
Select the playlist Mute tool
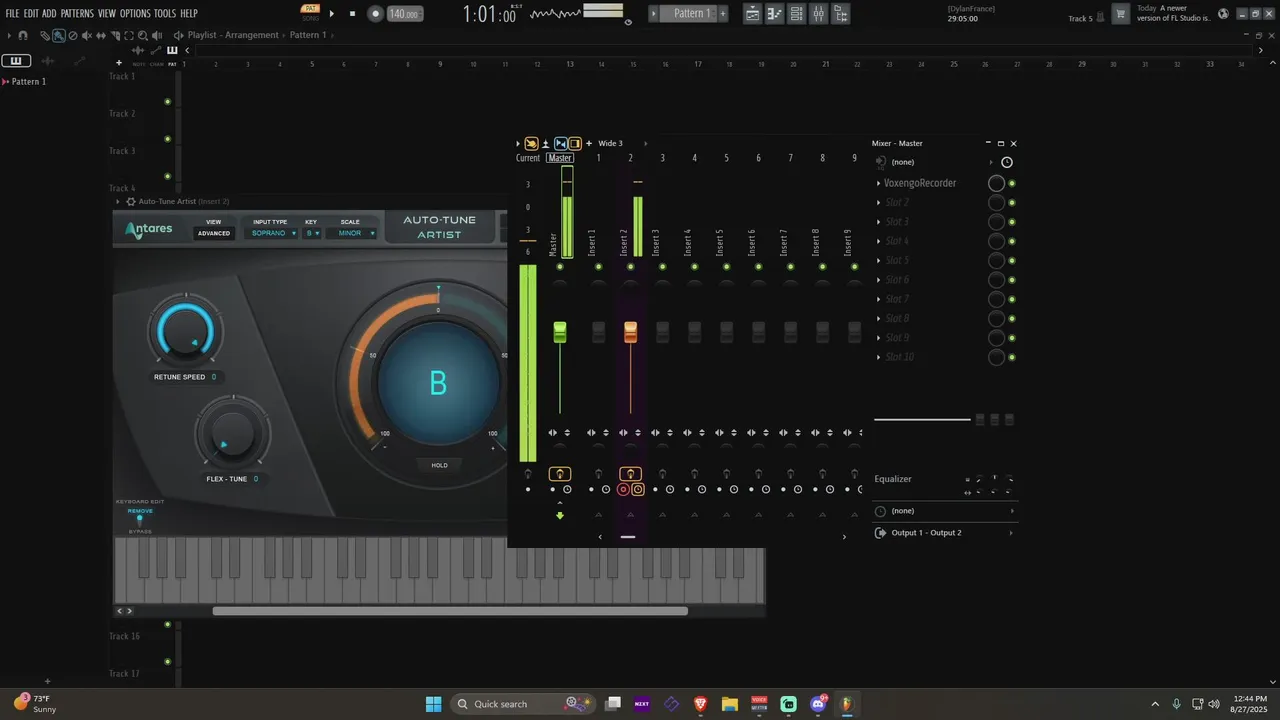click(x=87, y=35)
